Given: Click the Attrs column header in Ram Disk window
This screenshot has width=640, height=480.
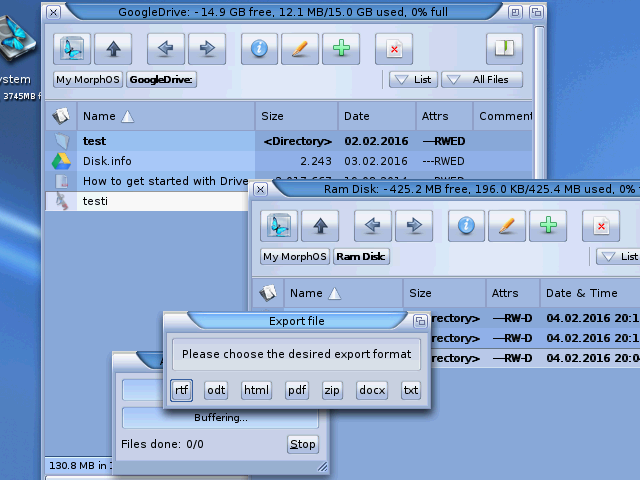Looking at the screenshot, I should click(x=513, y=293).
